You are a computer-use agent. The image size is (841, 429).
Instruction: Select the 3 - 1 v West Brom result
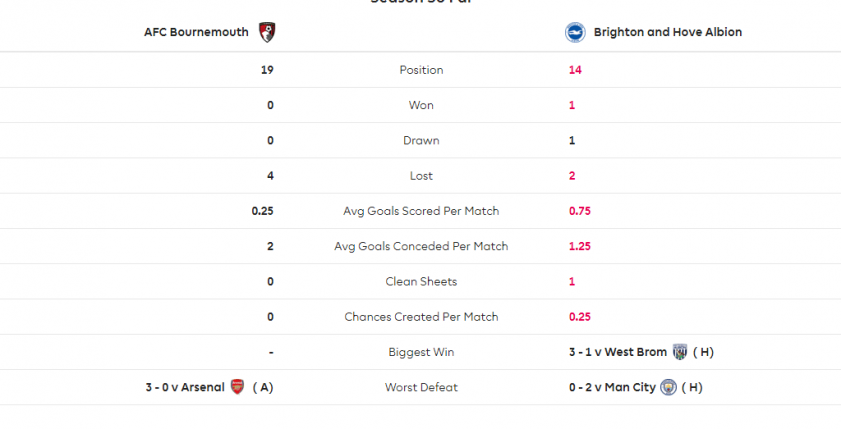pyautogui.click(x=618, y=352)
